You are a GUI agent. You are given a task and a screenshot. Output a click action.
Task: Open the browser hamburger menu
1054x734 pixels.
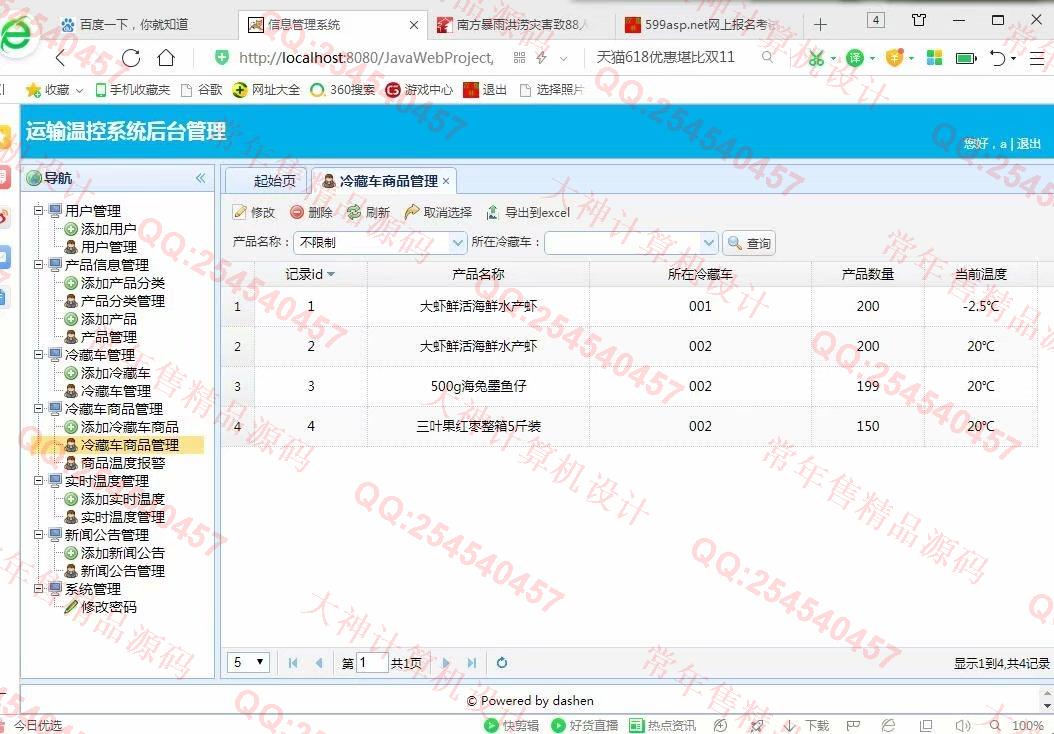[x=1037, y=58]
